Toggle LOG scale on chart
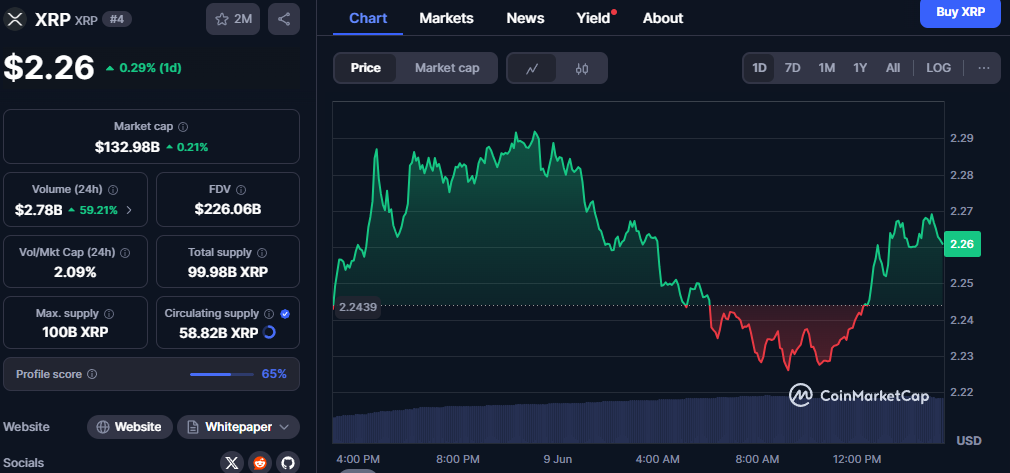This screenshot has height=473, width=1010. [939, 68]
